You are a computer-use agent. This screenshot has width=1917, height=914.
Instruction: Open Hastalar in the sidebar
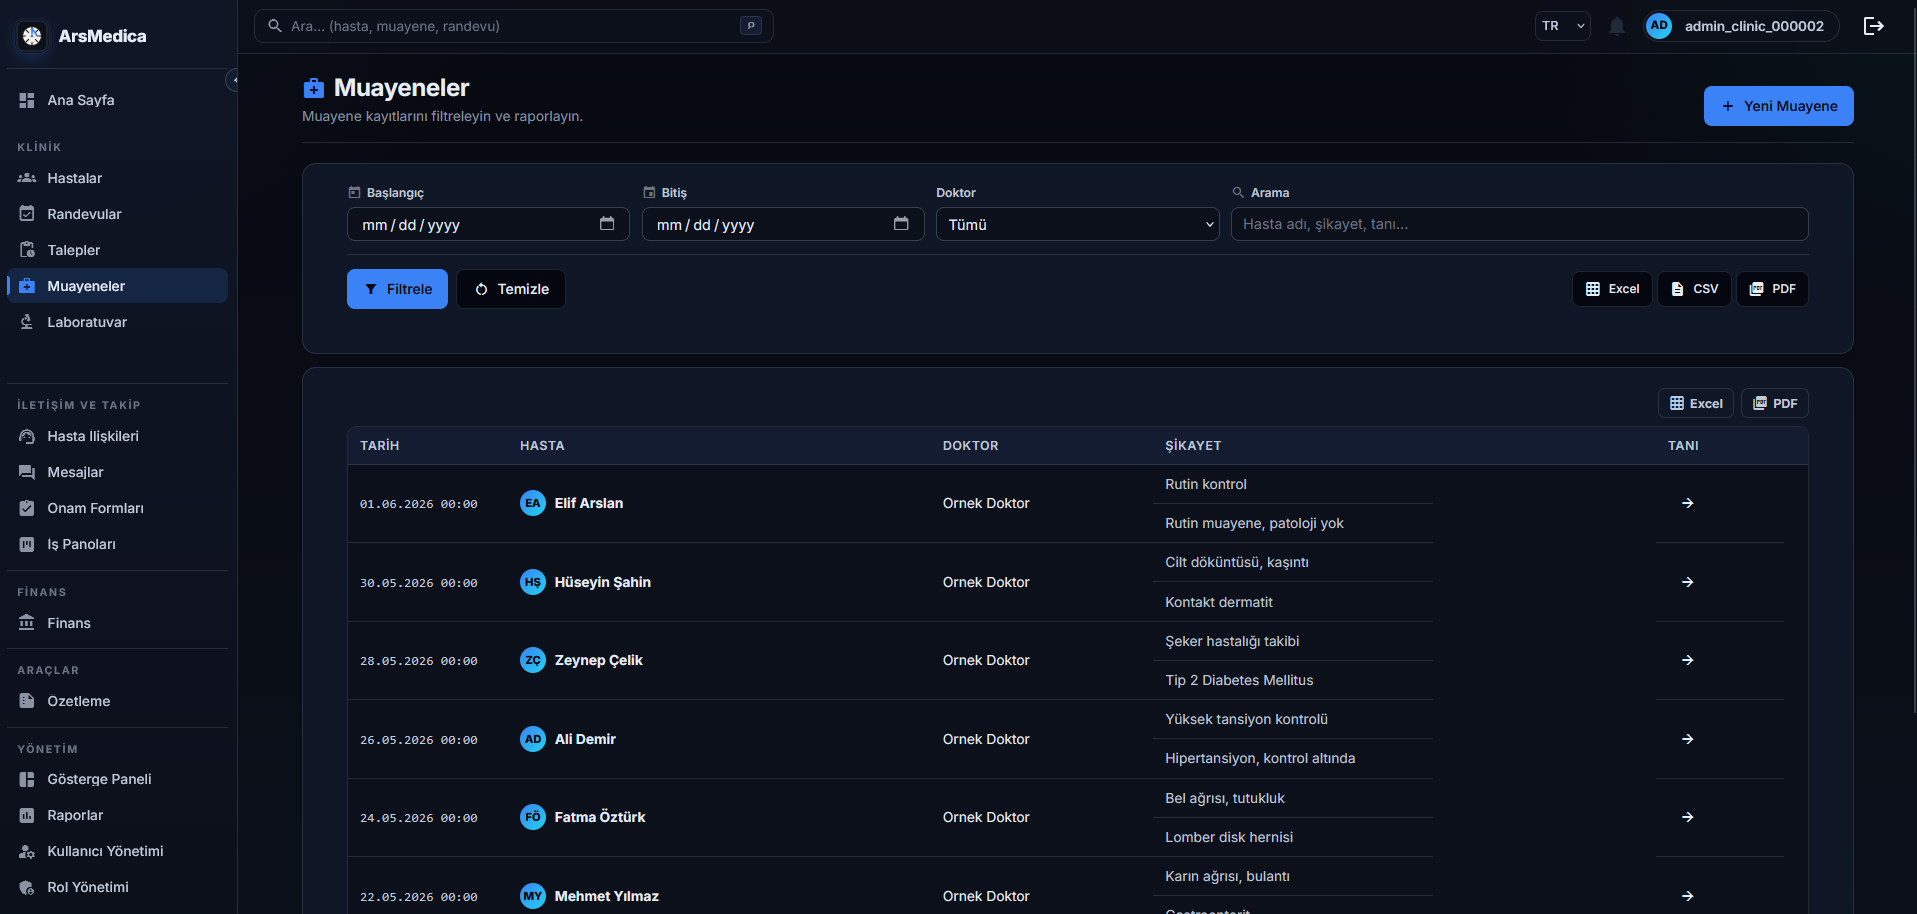117,178
